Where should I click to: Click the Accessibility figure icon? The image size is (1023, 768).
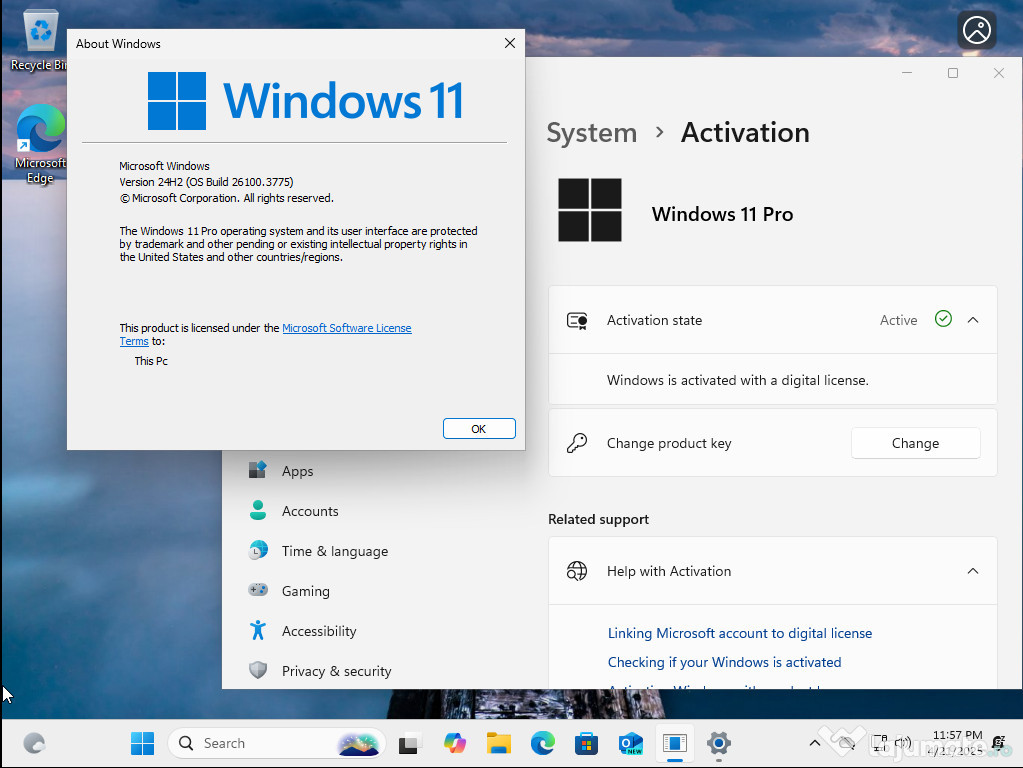pyautogui.click(x=258, y=630)
